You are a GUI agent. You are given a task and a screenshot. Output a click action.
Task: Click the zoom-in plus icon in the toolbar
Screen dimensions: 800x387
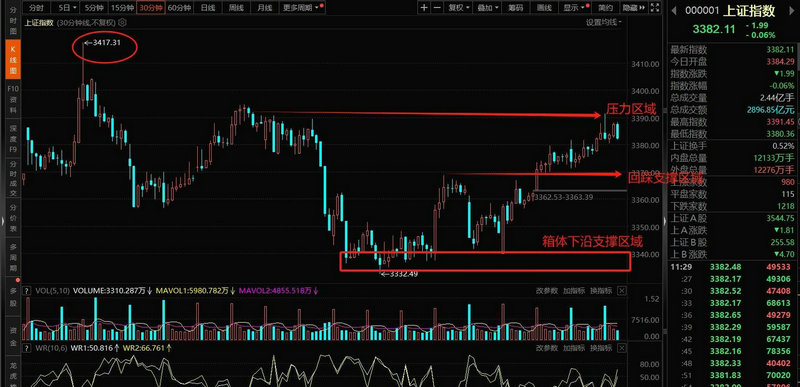[x=424, y=8]
